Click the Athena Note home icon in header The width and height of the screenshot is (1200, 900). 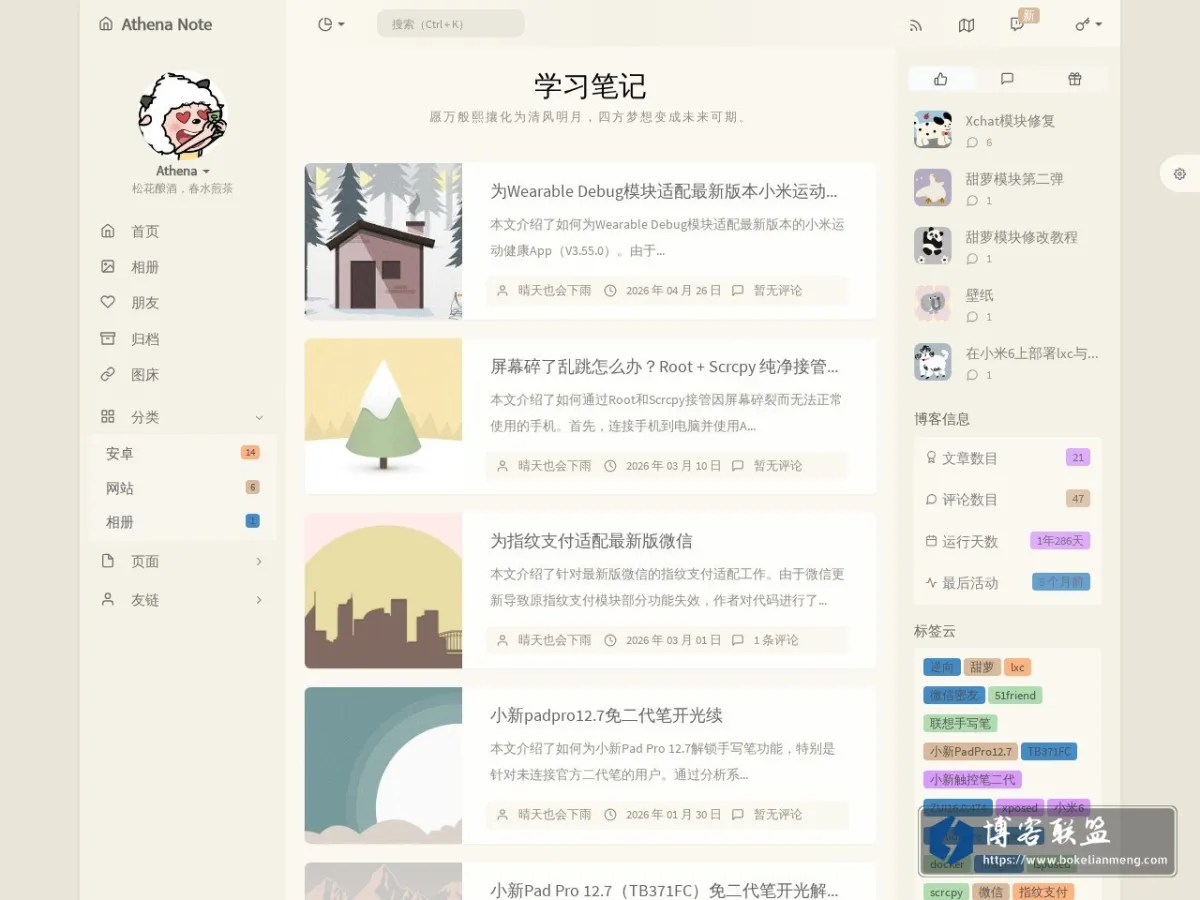106,24
